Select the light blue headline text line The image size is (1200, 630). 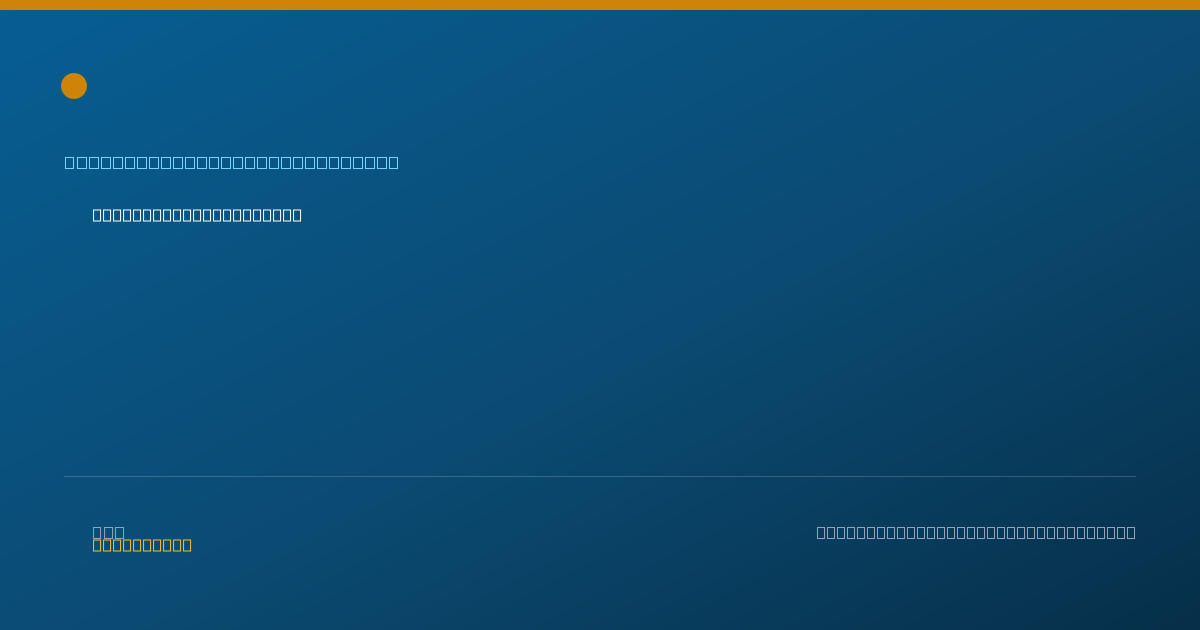point(231,162)
